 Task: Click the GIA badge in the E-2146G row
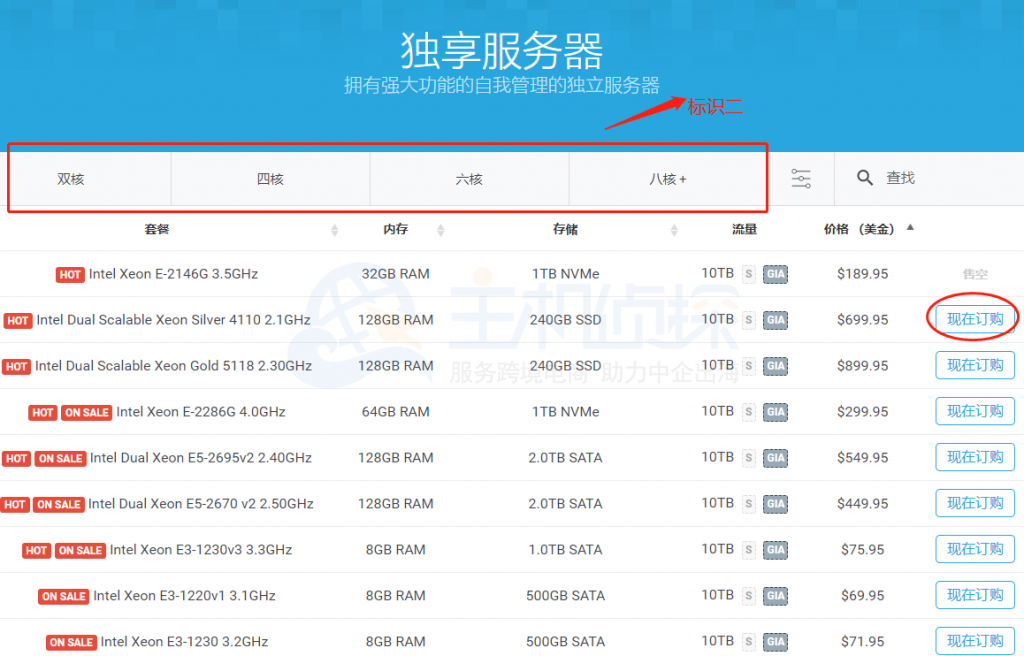(x=775, y=274)
